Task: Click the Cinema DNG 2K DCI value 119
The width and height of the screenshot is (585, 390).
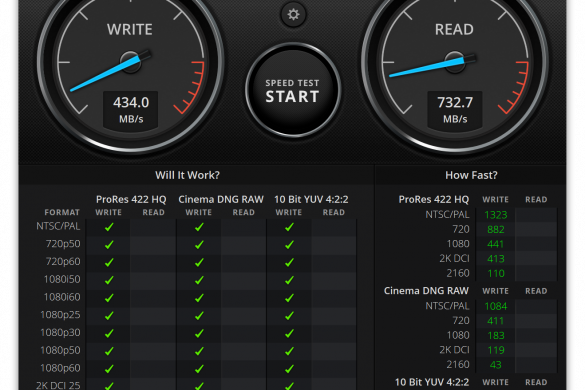Action: pos(495,350)
